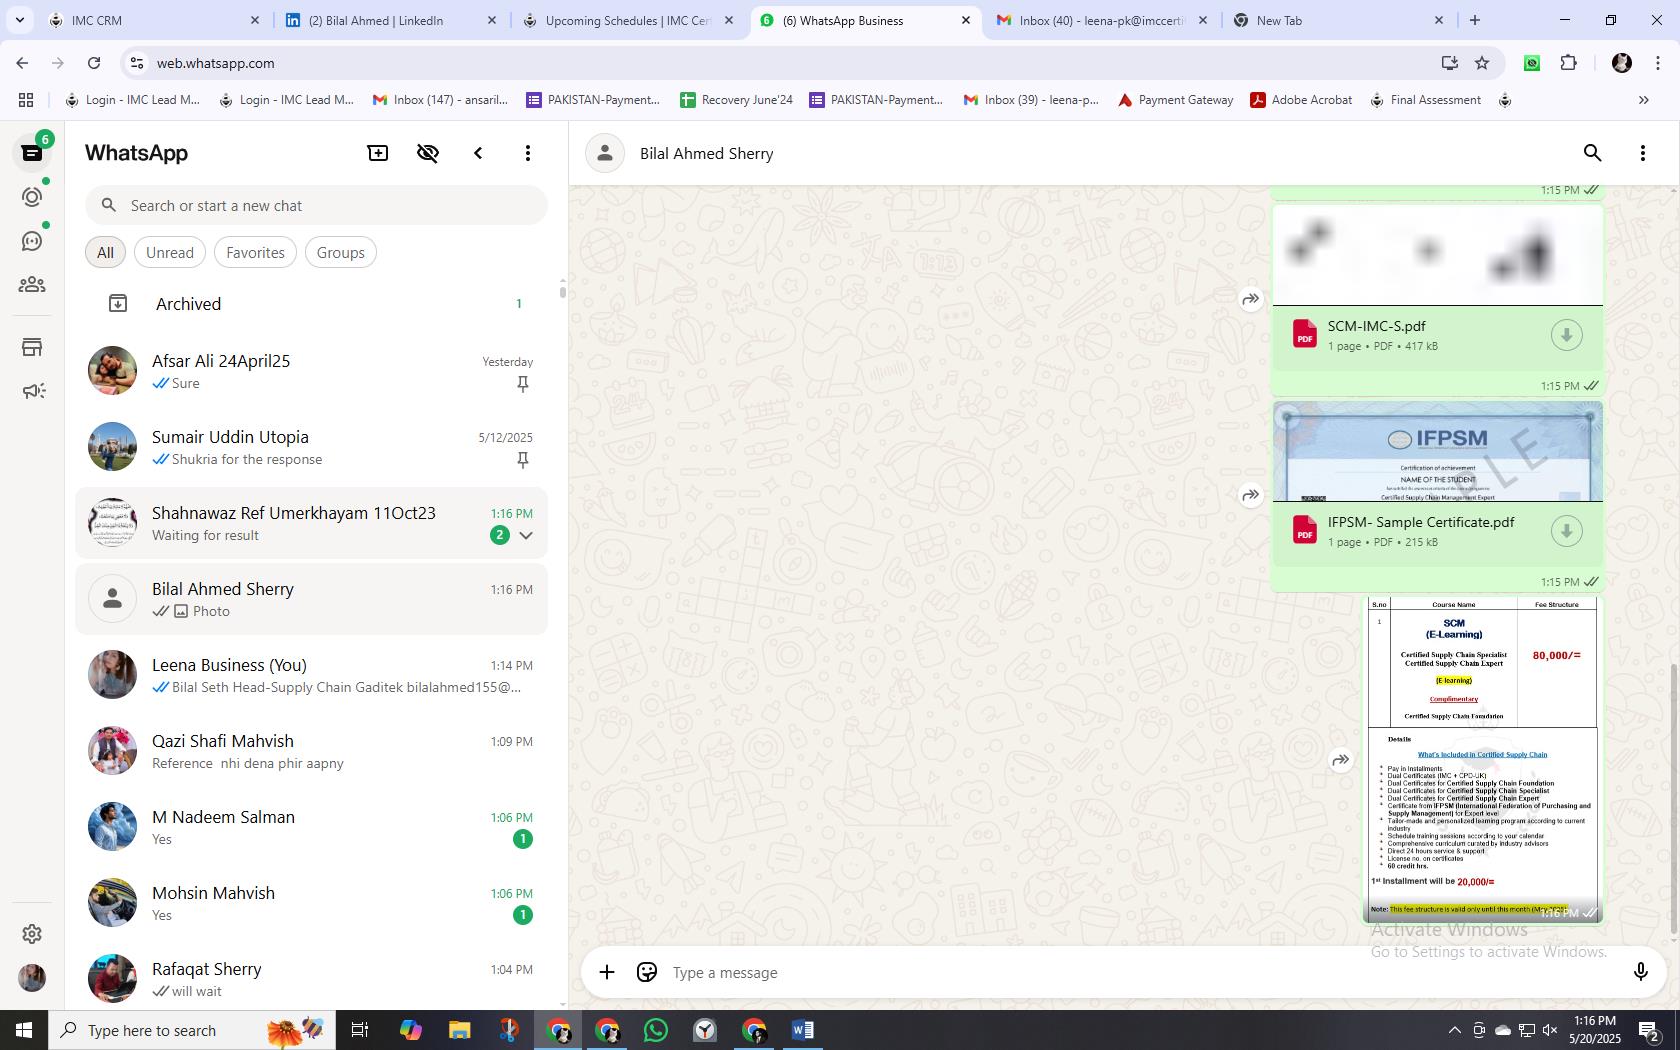Switch to Upcoming Schedules IMC tab
The image size is (1680, 1050).
628,20
